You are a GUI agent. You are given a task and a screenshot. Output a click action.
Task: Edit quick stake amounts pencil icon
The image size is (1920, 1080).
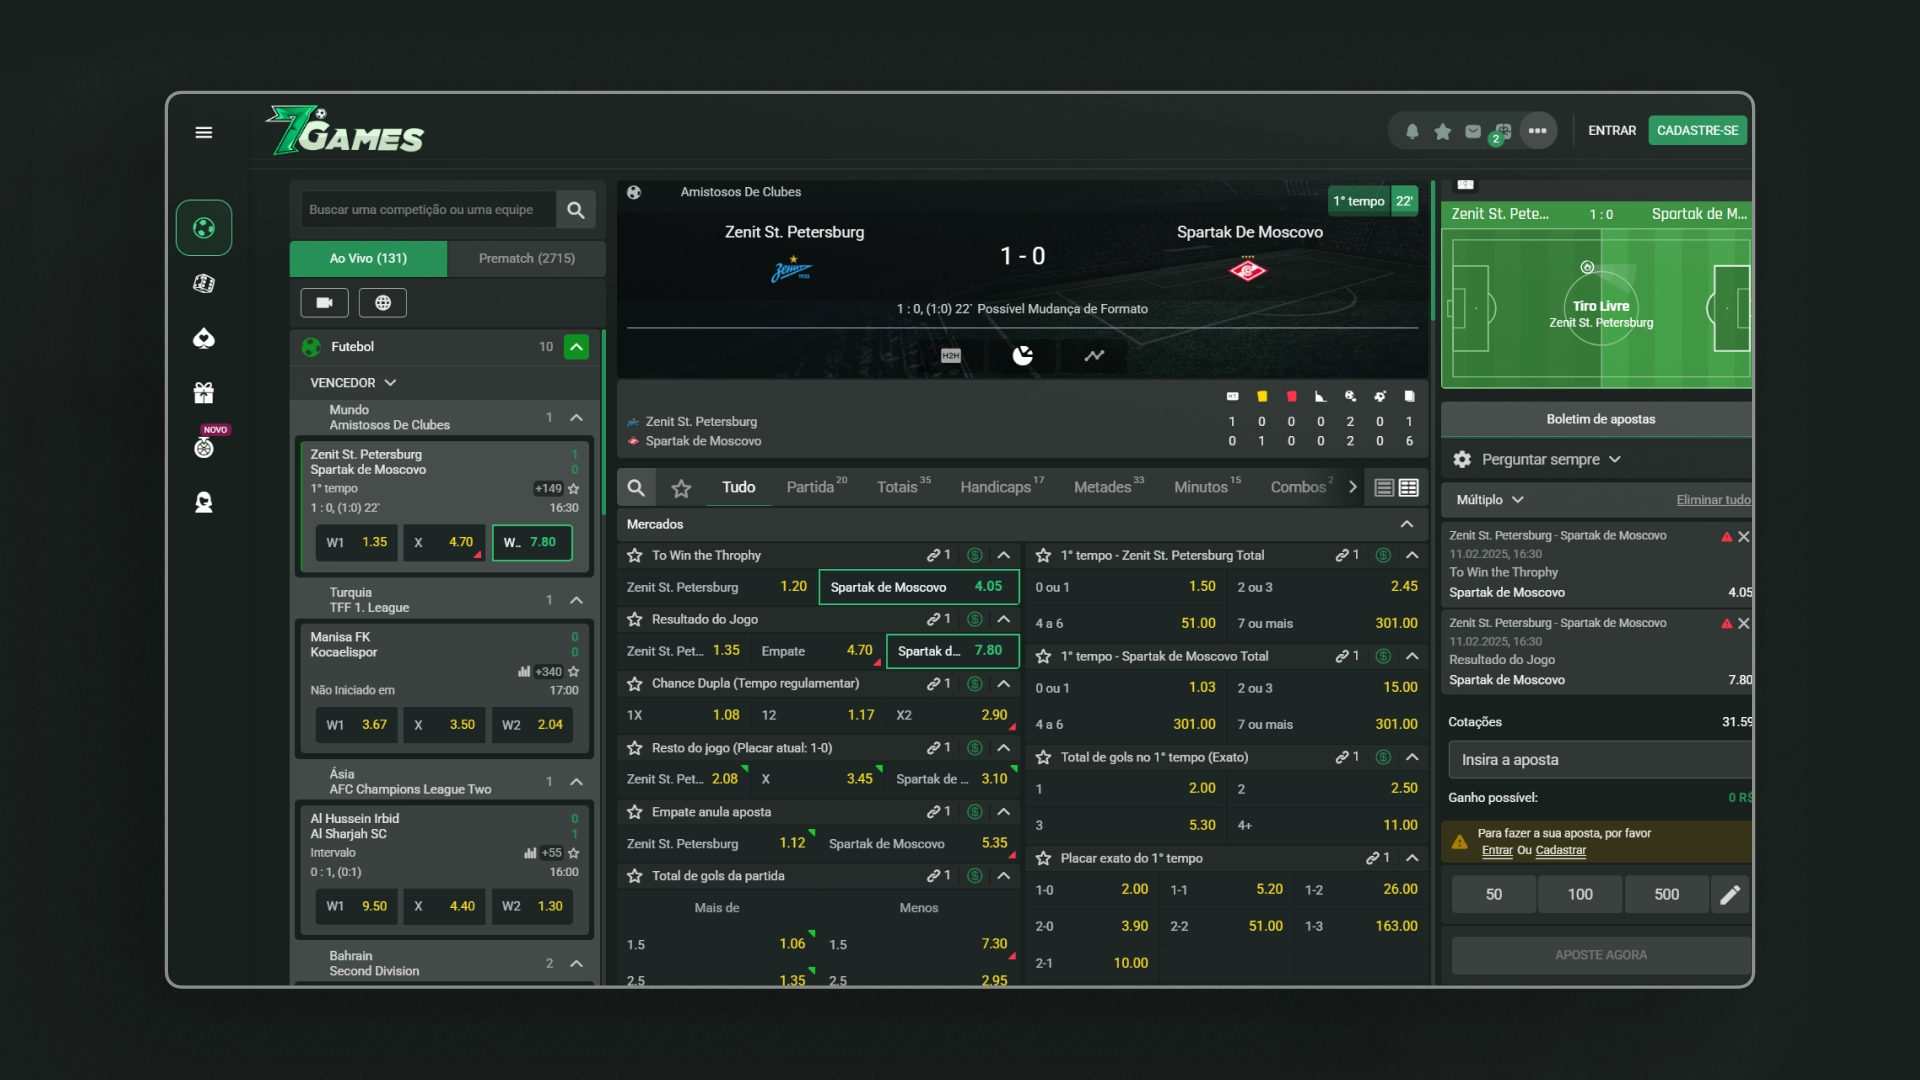(1730, 894)
